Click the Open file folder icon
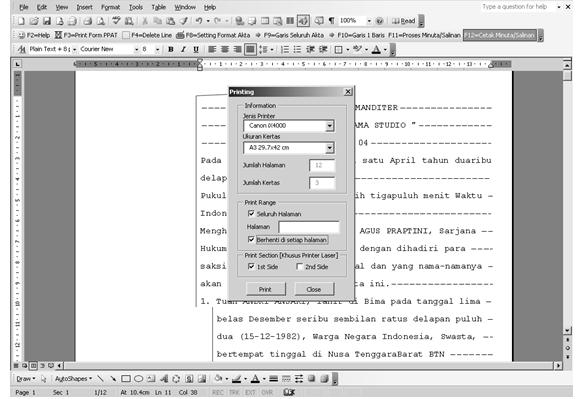Screen dimensions: 579x399 34,21
